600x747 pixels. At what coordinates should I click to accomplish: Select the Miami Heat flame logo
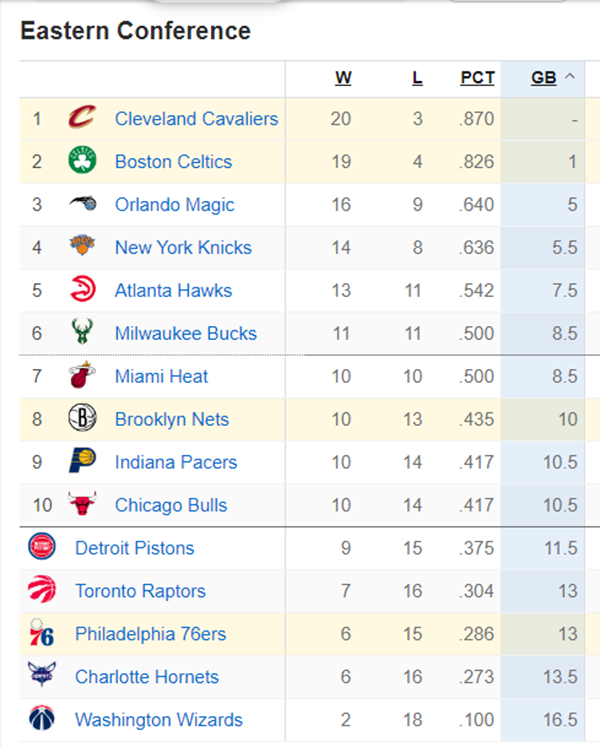point(82,375)
